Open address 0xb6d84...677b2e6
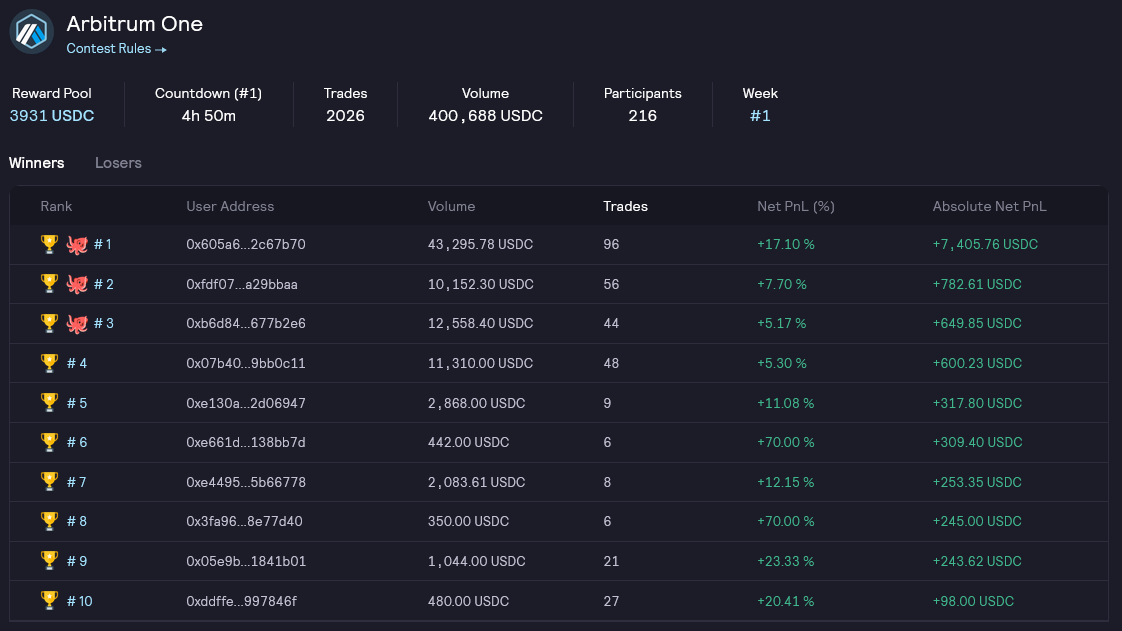Image resolution: width=1122 pixels, height=631 pixels. pos(245,323)
